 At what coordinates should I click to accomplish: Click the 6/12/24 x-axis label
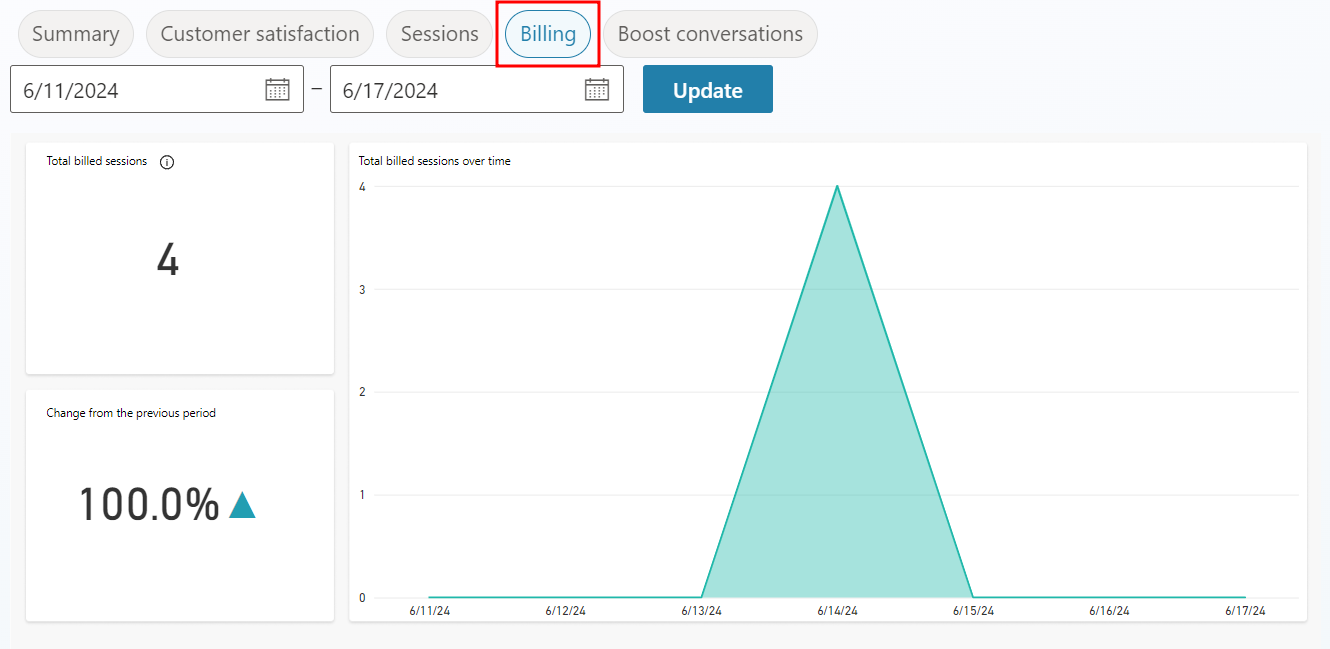point(566,610)
